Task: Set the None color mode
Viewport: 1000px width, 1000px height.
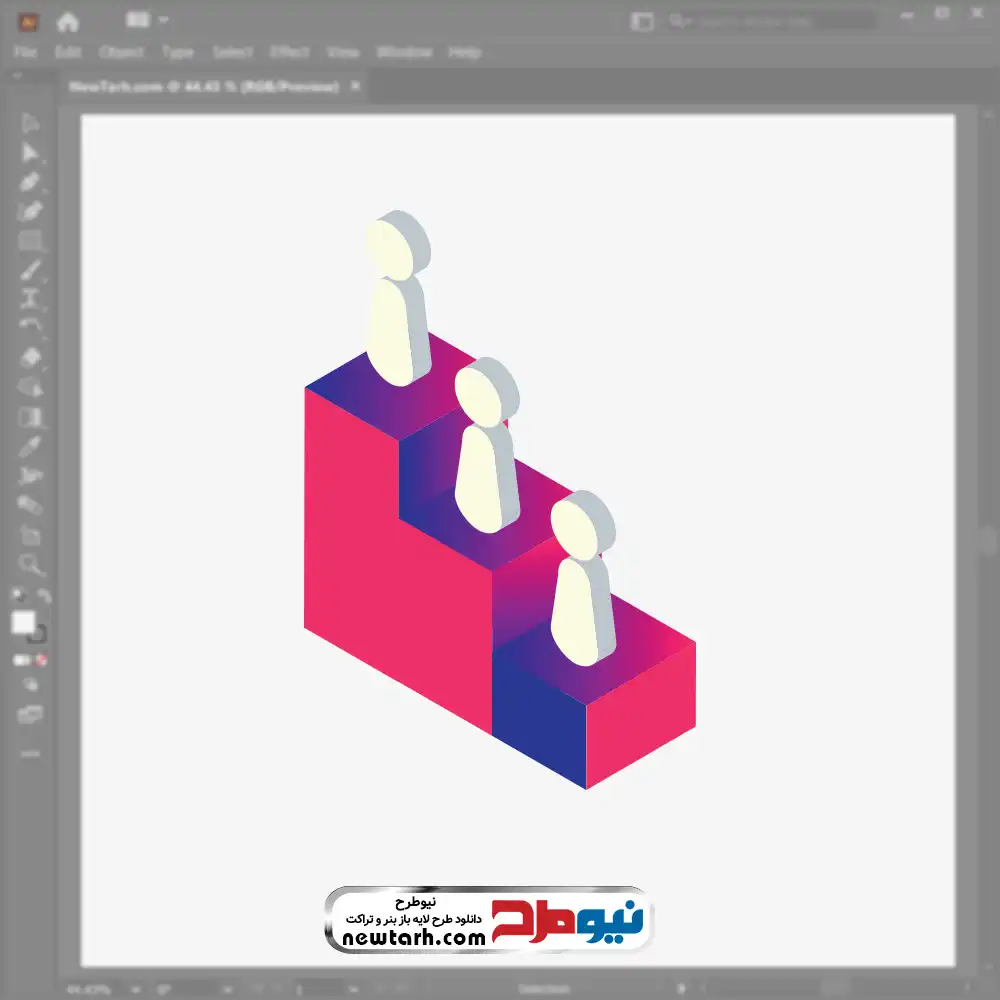Action: tap(42, 660)
